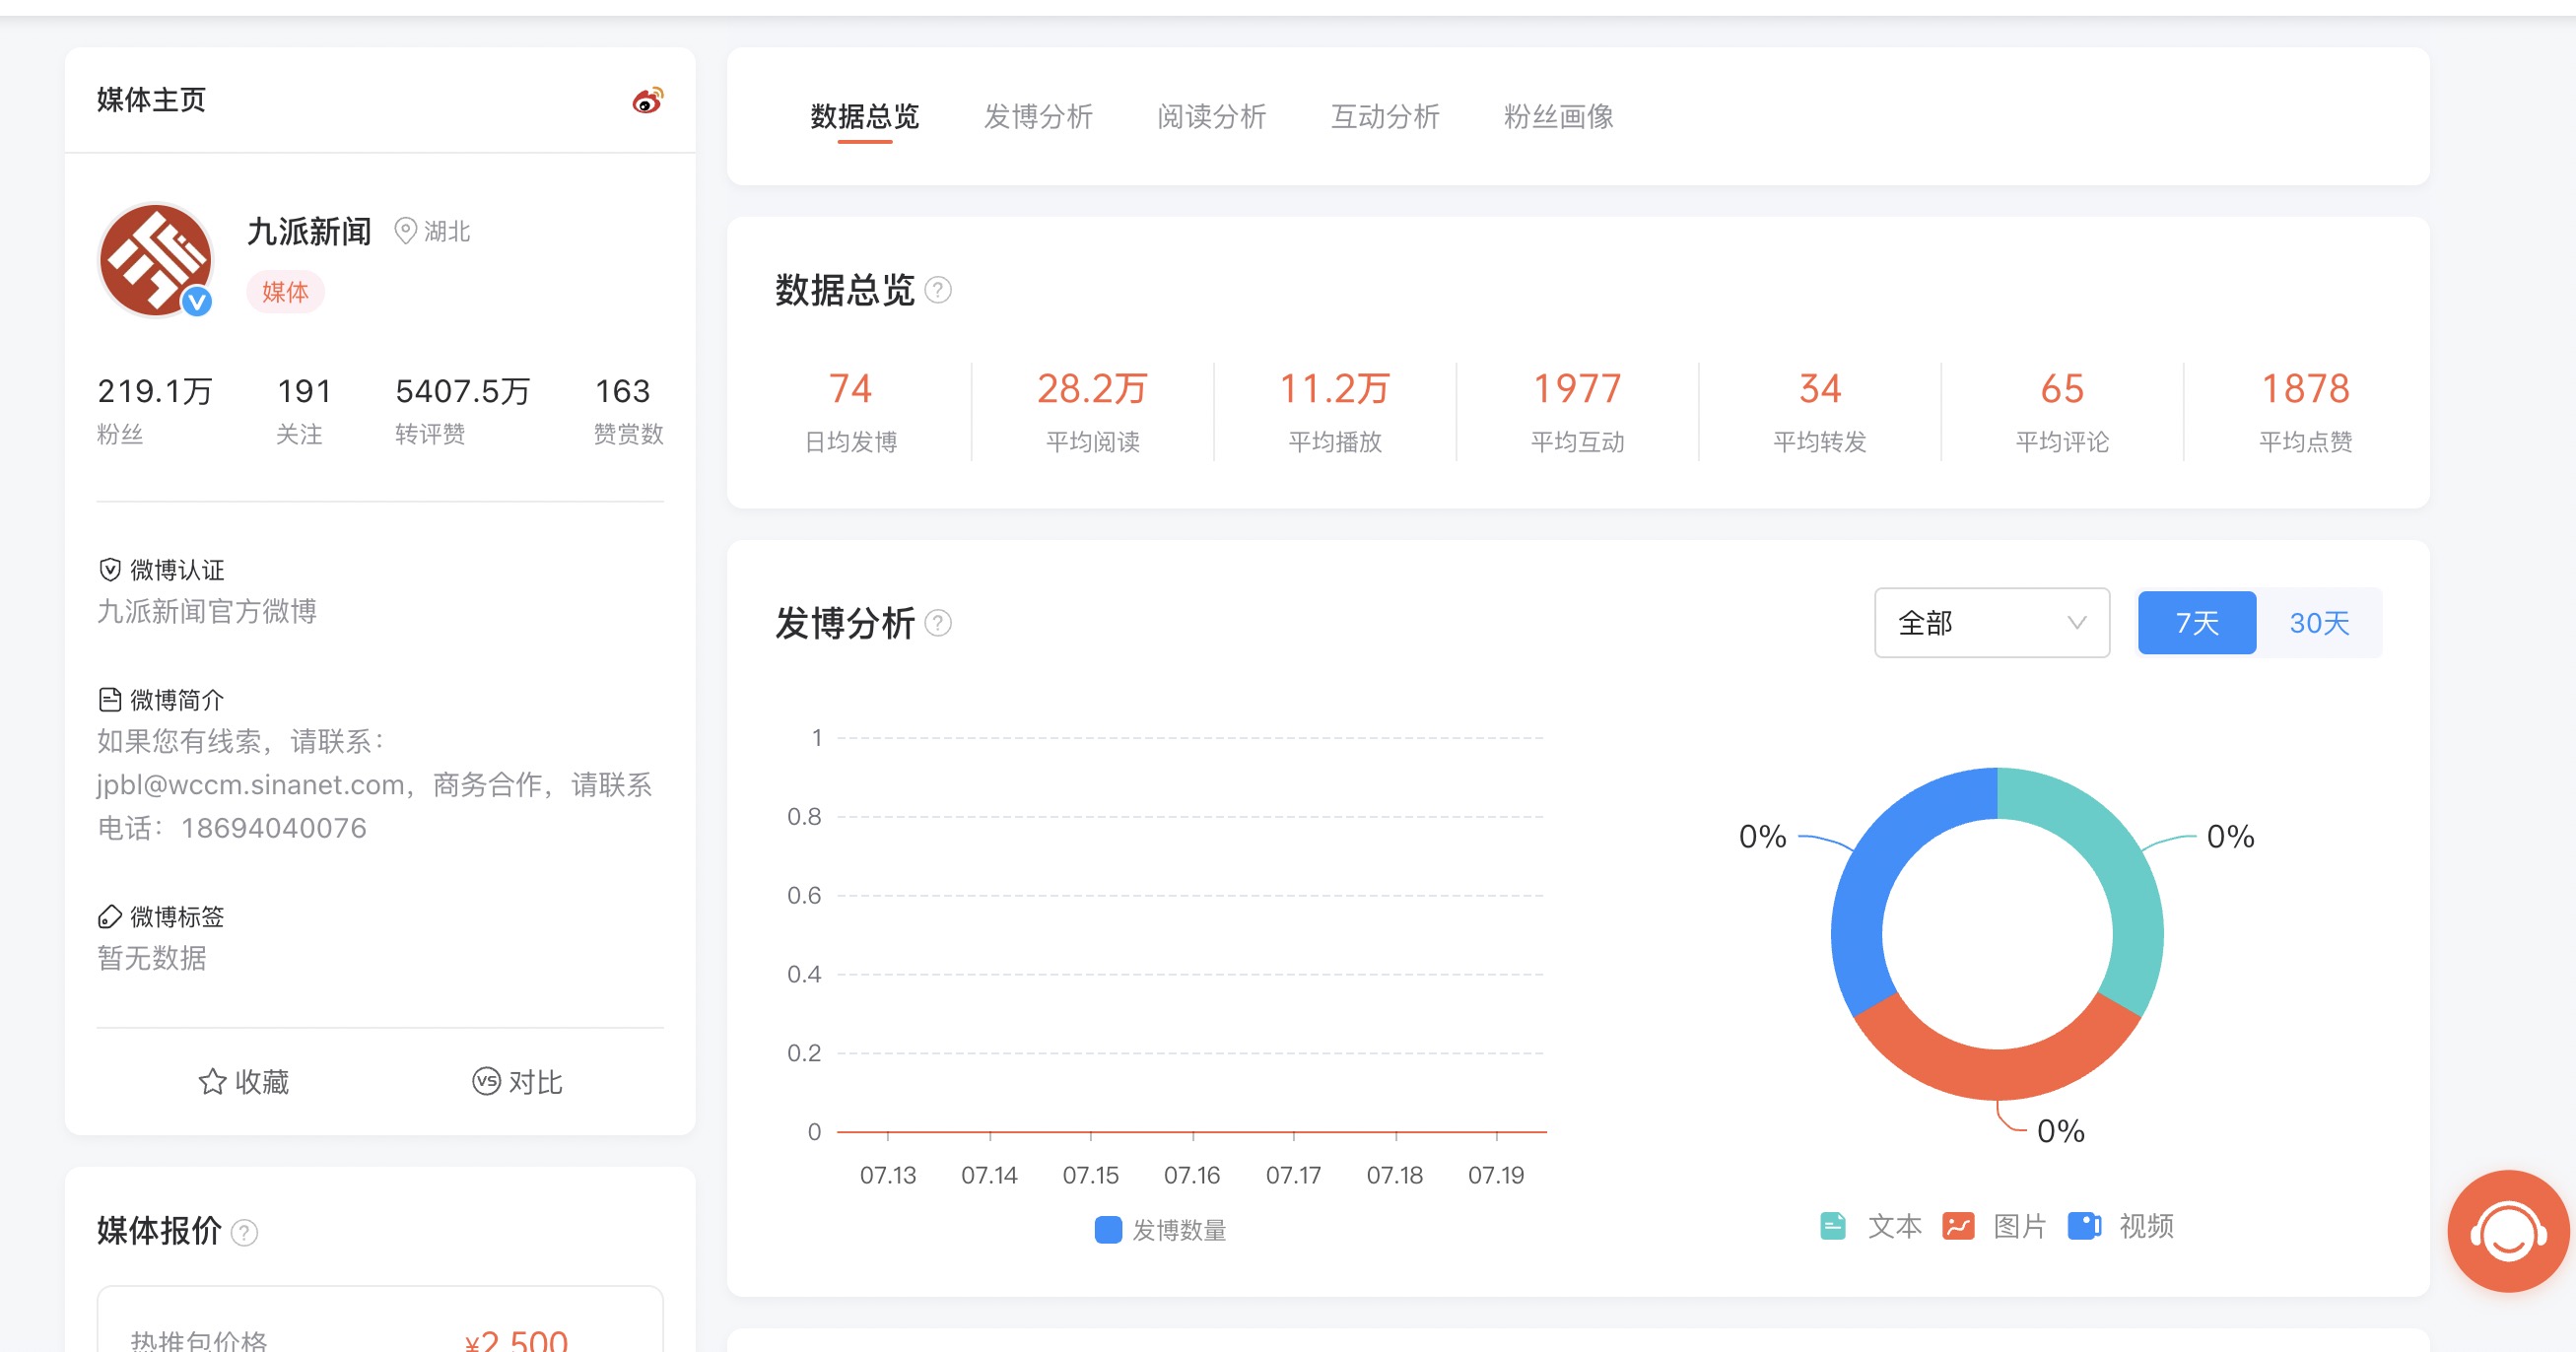This screenshot has height=1352, width=2576.
Task: Click the 九派新闻 avatar image
Action: [x=155, y=260]
